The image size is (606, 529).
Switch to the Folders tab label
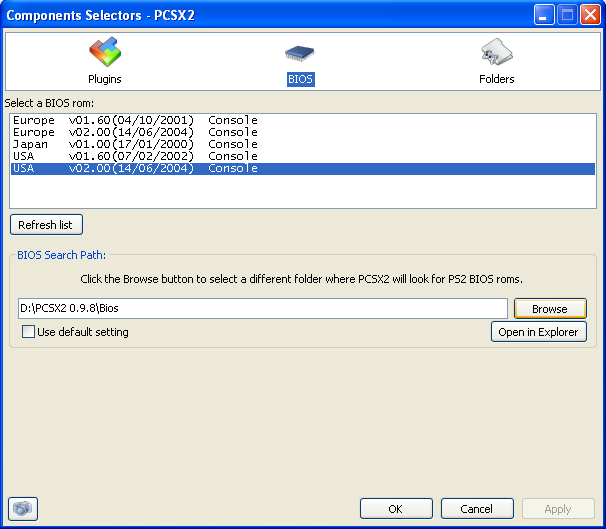coord(497,79)
